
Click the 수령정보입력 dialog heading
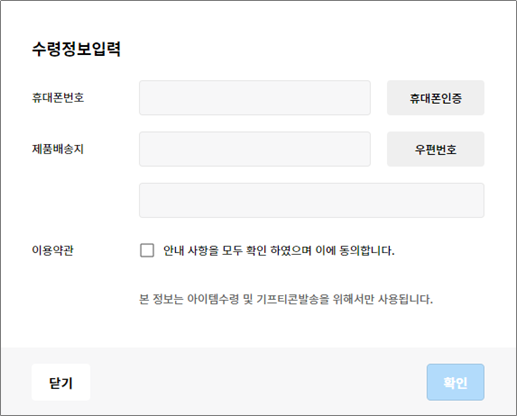(x=76, y=49)
